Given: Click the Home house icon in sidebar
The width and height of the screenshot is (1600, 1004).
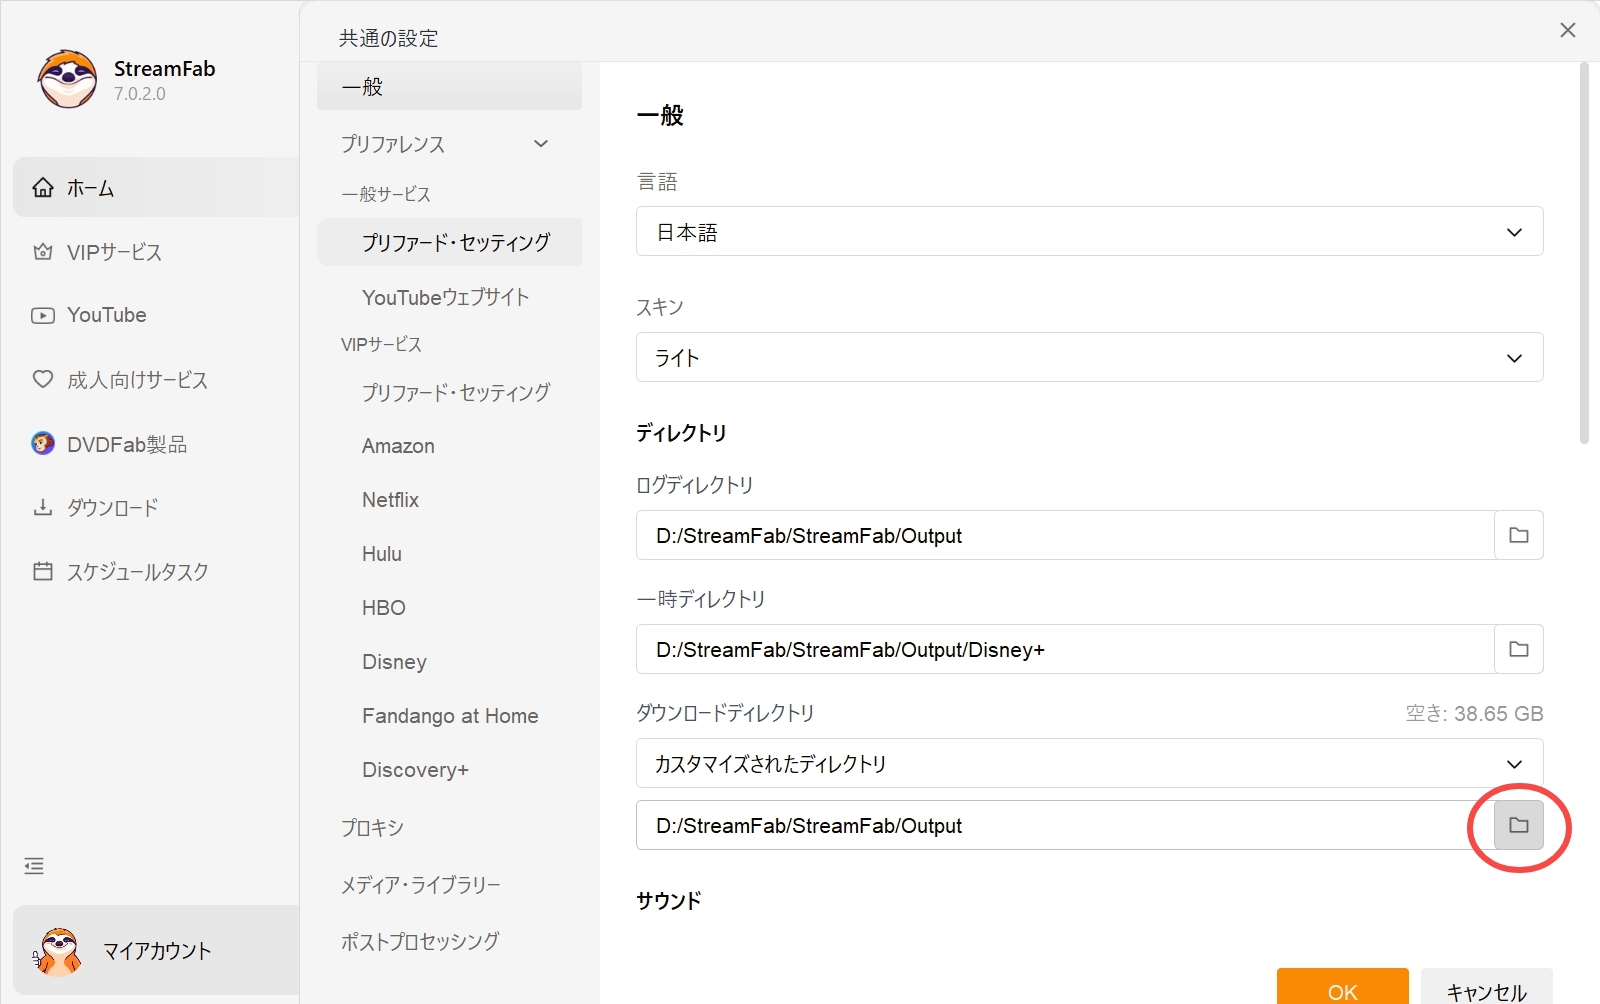Looking at the screenshot, I should (x=43, y=187).
